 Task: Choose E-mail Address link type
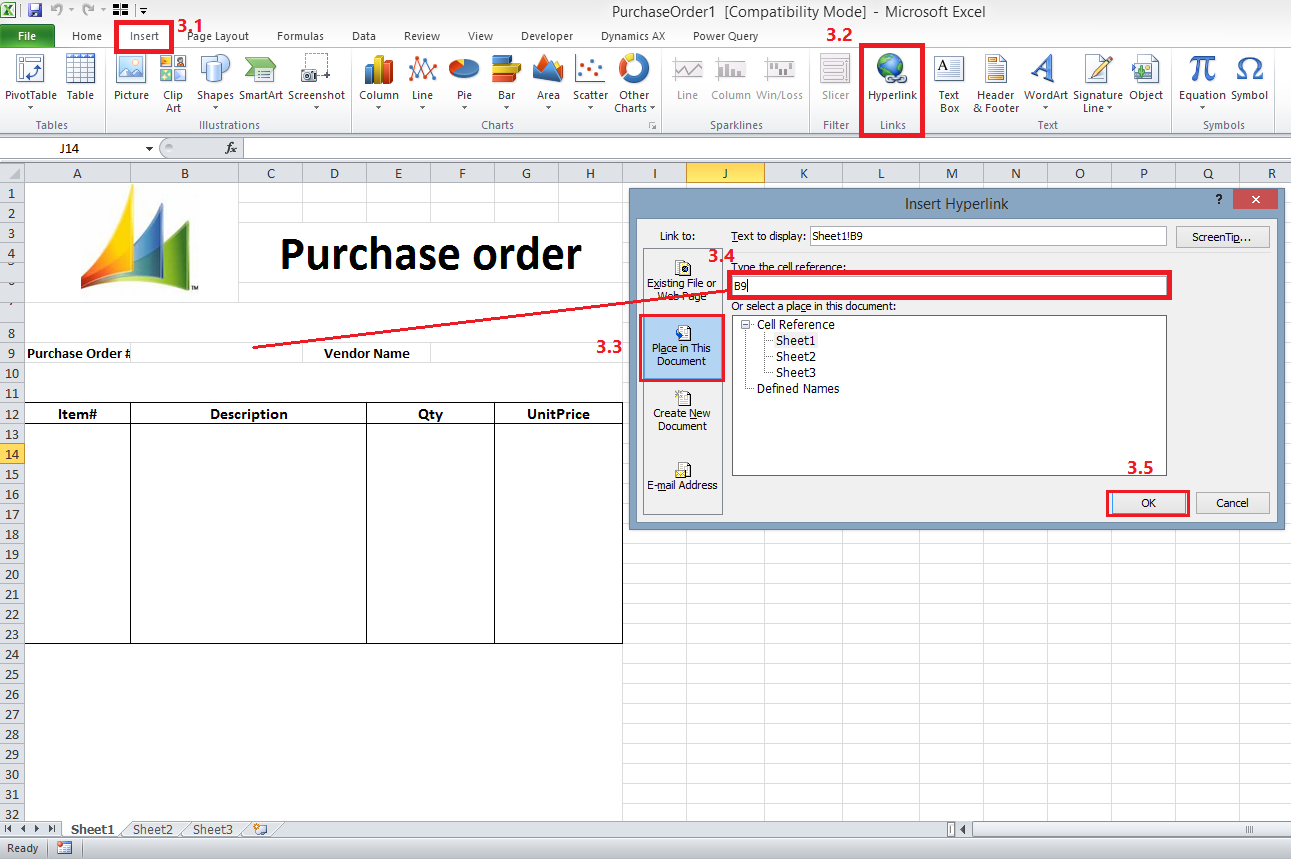tap(682, 476)
